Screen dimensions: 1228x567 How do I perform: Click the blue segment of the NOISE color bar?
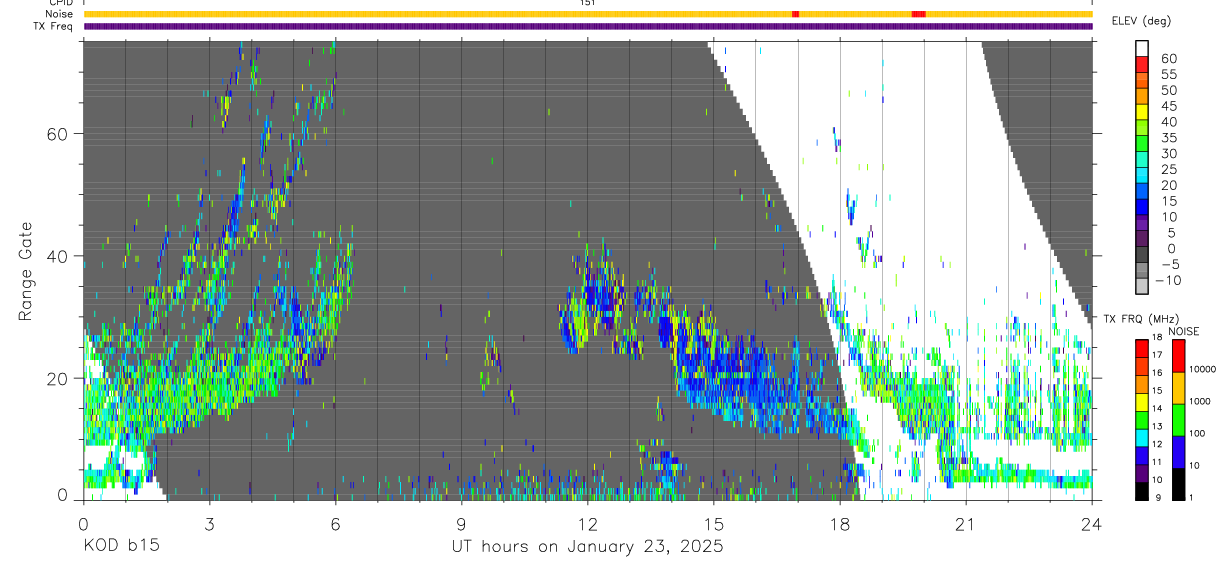1178,452
